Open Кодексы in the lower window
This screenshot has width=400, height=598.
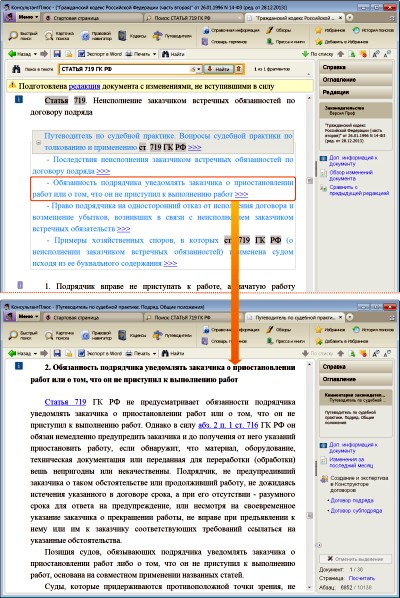[x=132, y=335]
